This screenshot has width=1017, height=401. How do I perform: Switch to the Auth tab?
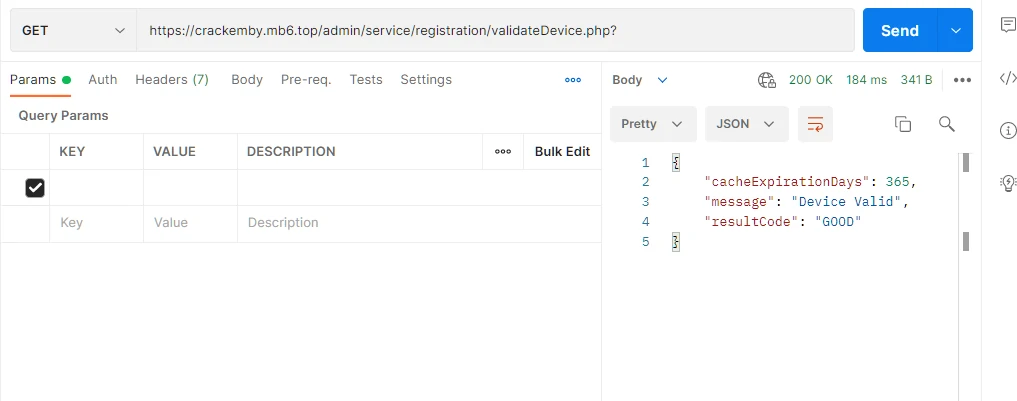(x=102, y=79)
